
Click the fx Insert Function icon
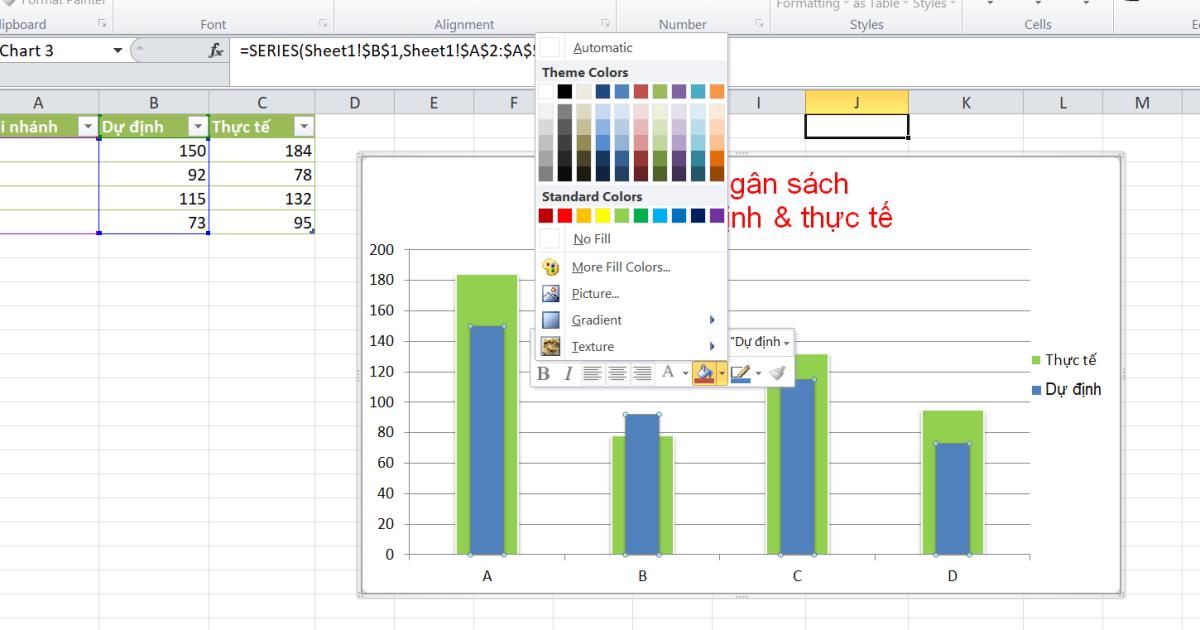coord(215,50)
